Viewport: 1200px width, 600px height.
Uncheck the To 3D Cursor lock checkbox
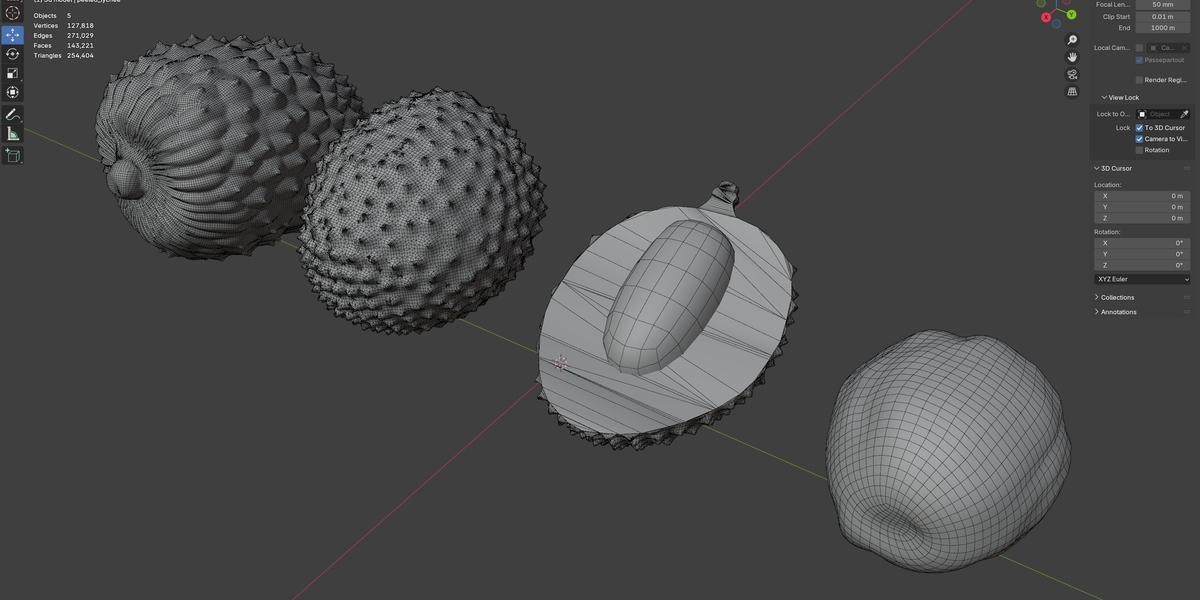pyautogui.click(x=1139, y=128)
